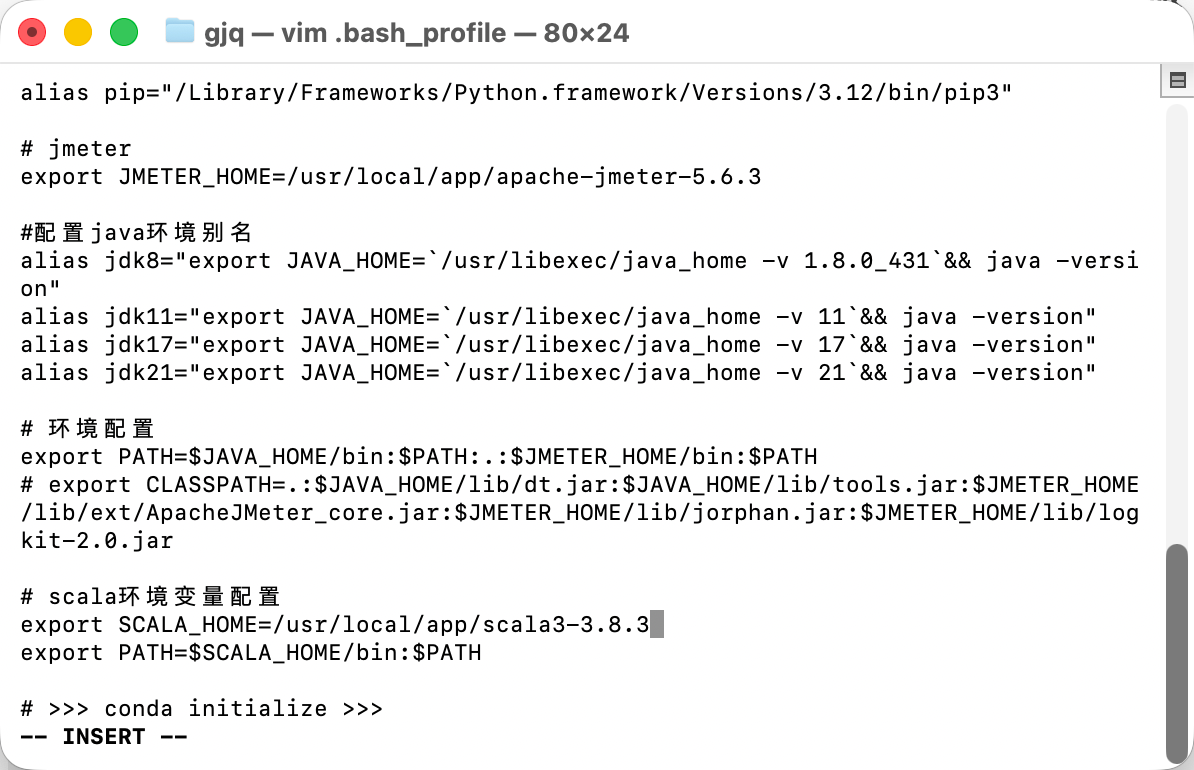Viewport: 1194px width, 770px height.
Task: Click the "# >>> conda initialize >>>" line
Action: click(201, 709)
